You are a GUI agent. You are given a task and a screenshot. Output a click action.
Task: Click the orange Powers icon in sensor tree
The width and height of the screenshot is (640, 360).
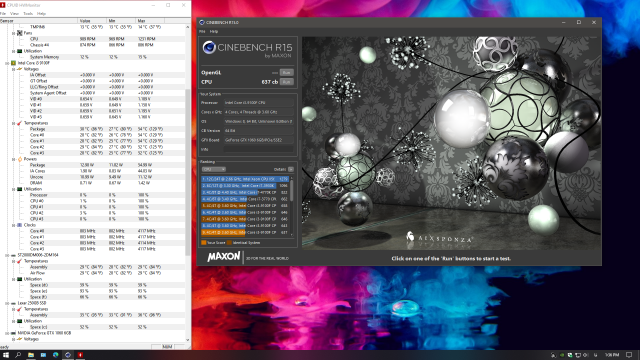19,159
